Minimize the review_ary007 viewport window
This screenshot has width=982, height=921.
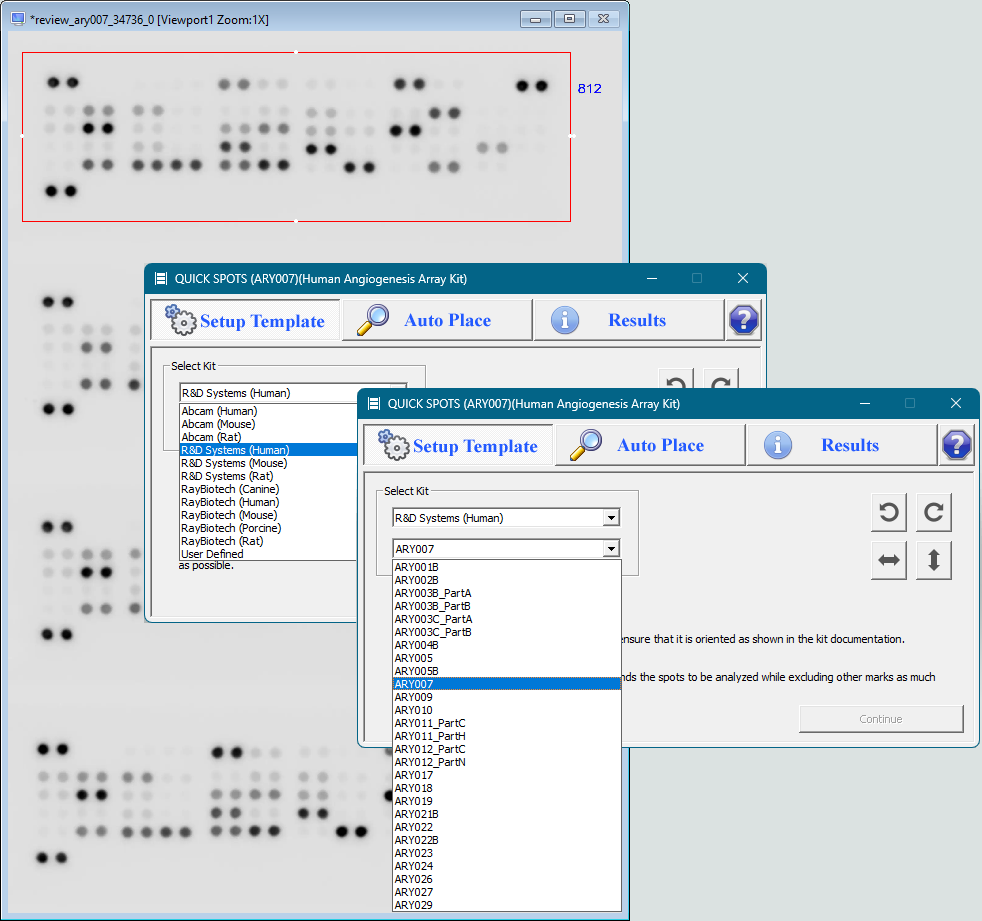tap(535, 19)
